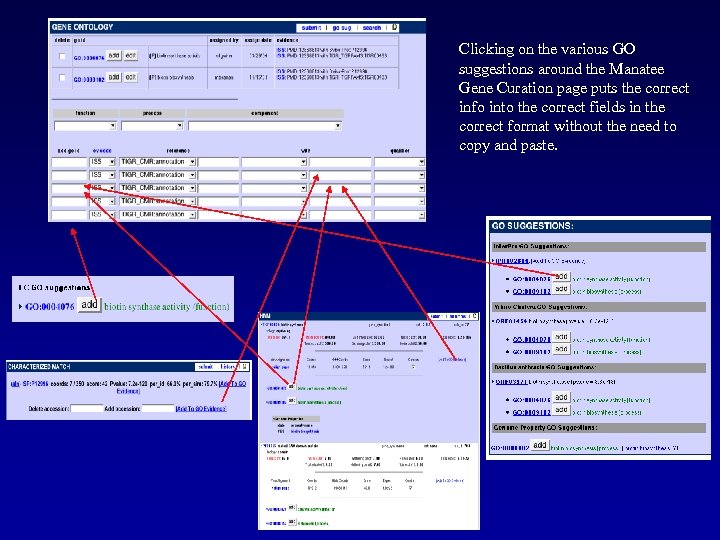Click submit link in Gene Ontology header
Screen dimensions: 720x540
(x=311, y=28)
